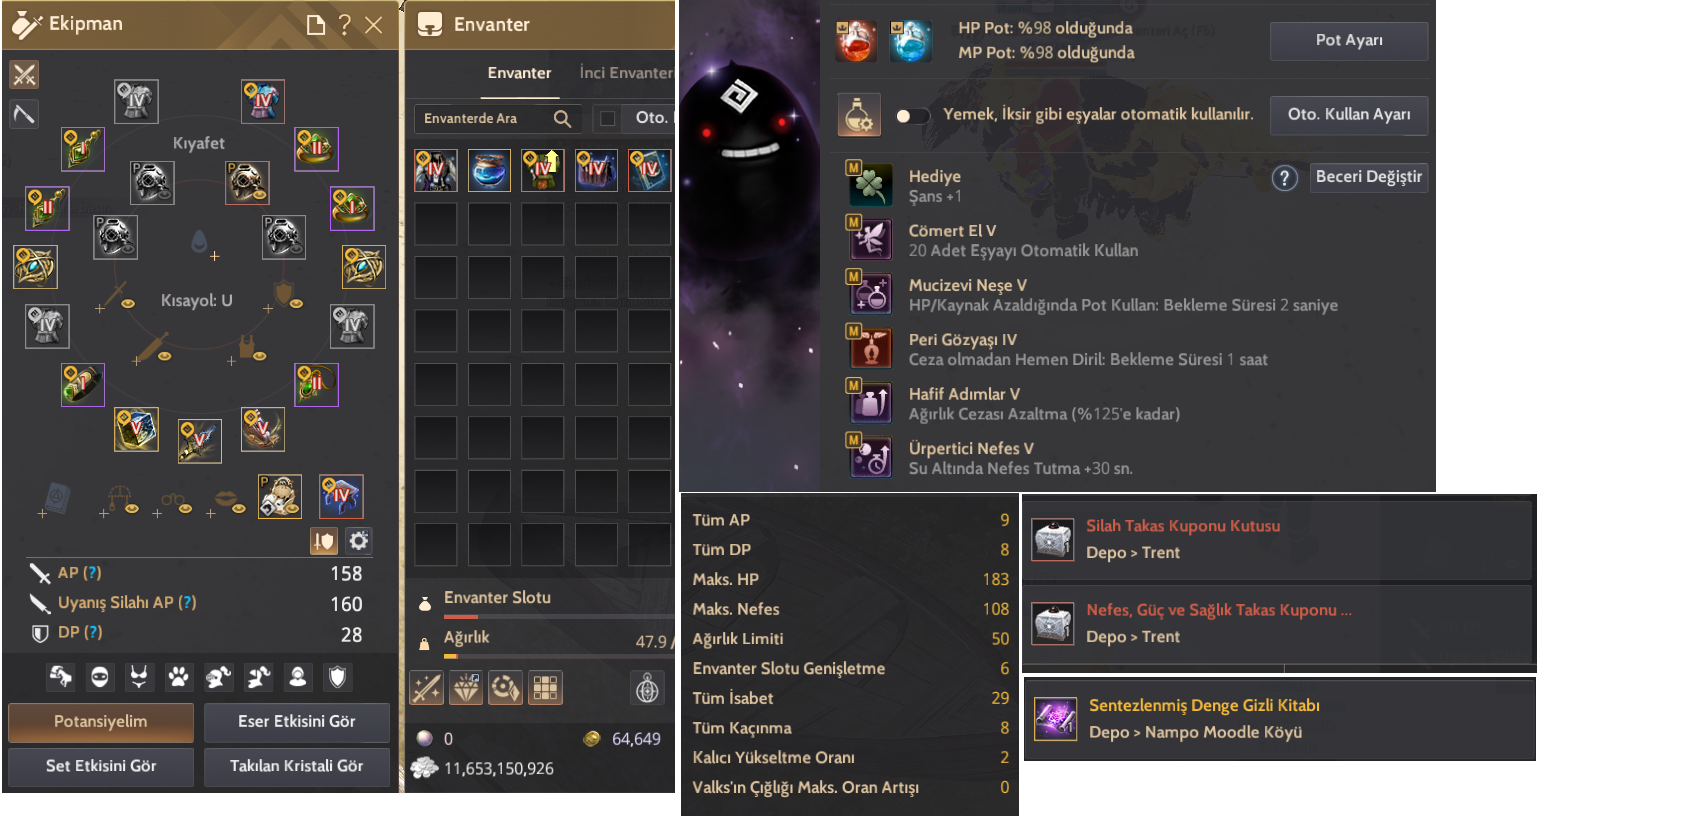
Task: Click the equipment settings gear icon
Action: [x=359, y=541]
